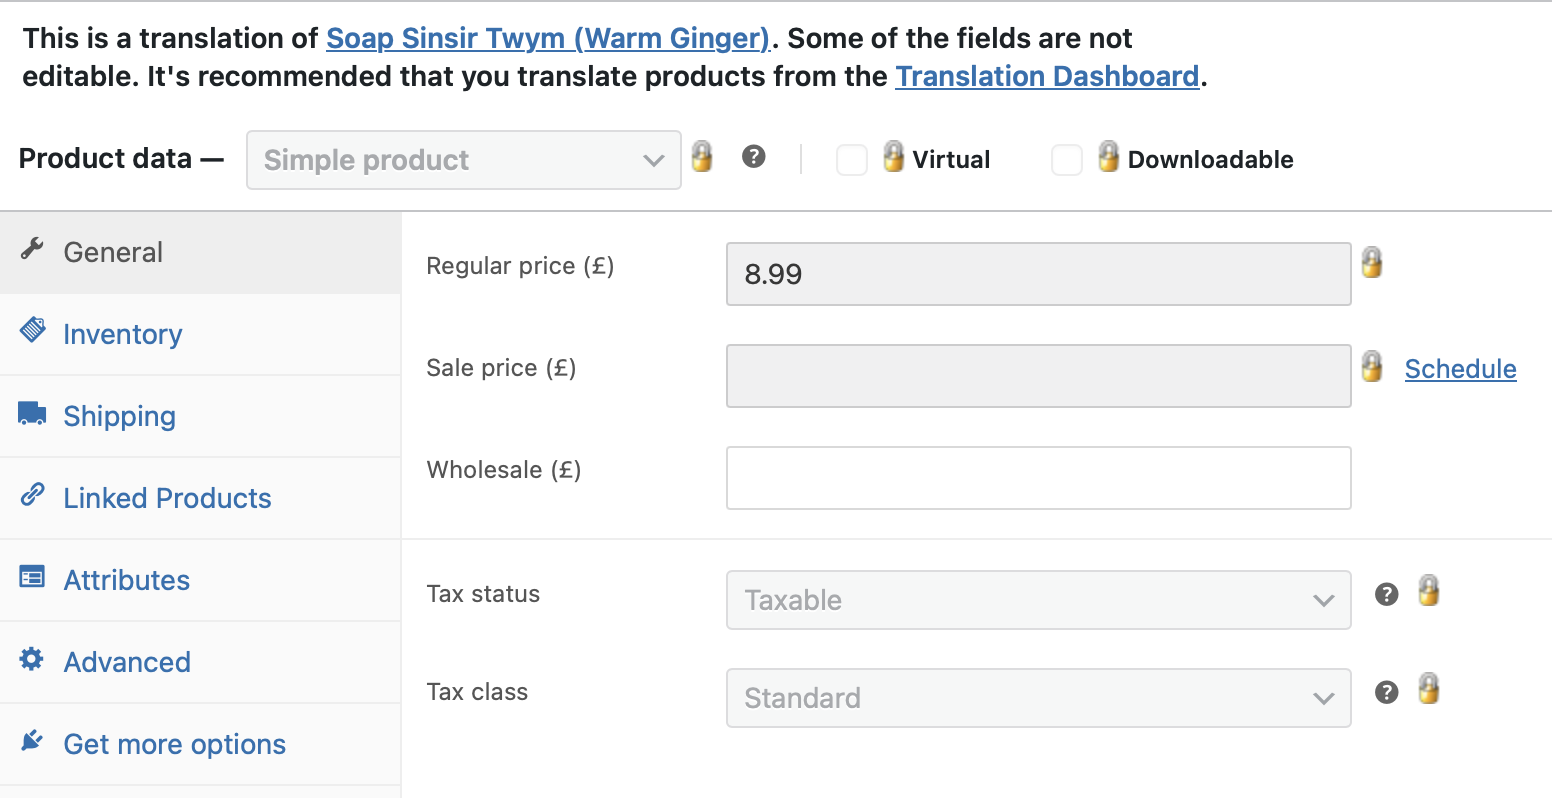
Task: Open the Standard tax class dropdown
Action: 1039,698
